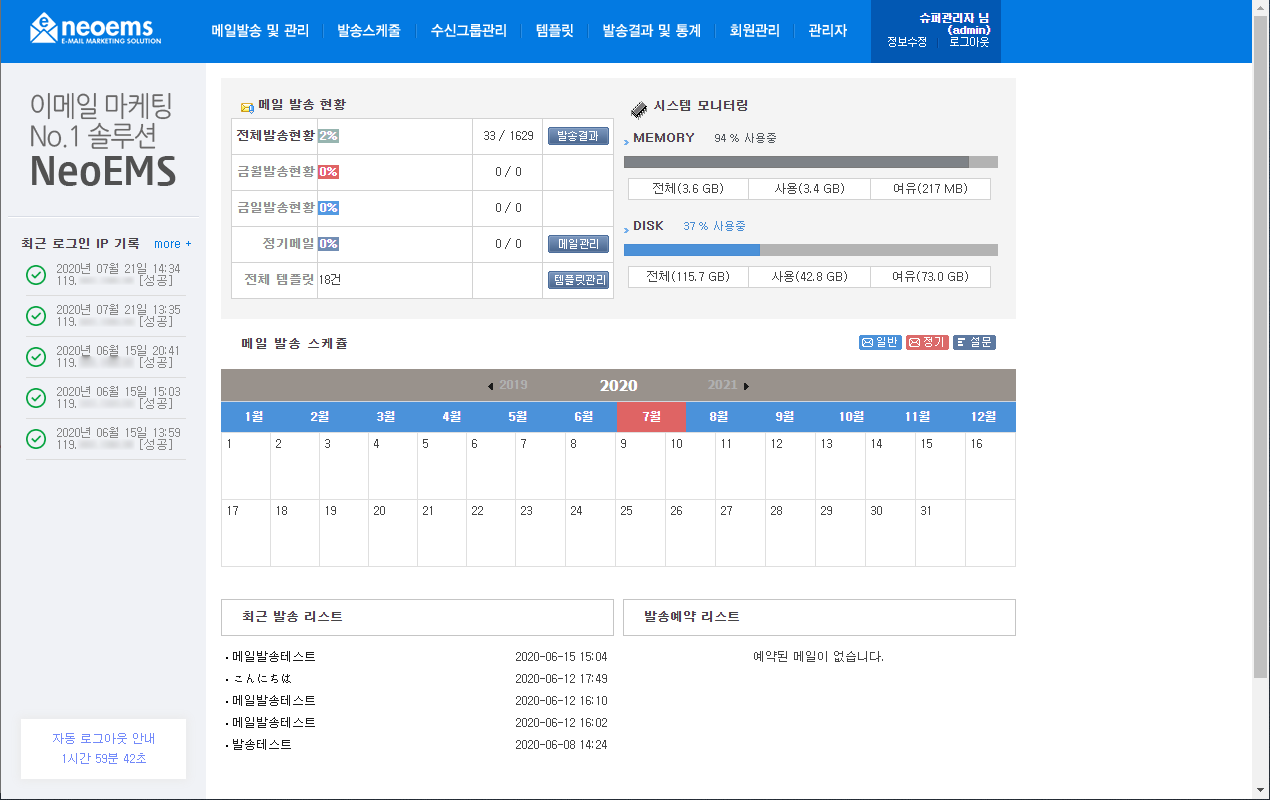
Task: Select the 일반 mail type legend icon
Action: tap(881, 342)
